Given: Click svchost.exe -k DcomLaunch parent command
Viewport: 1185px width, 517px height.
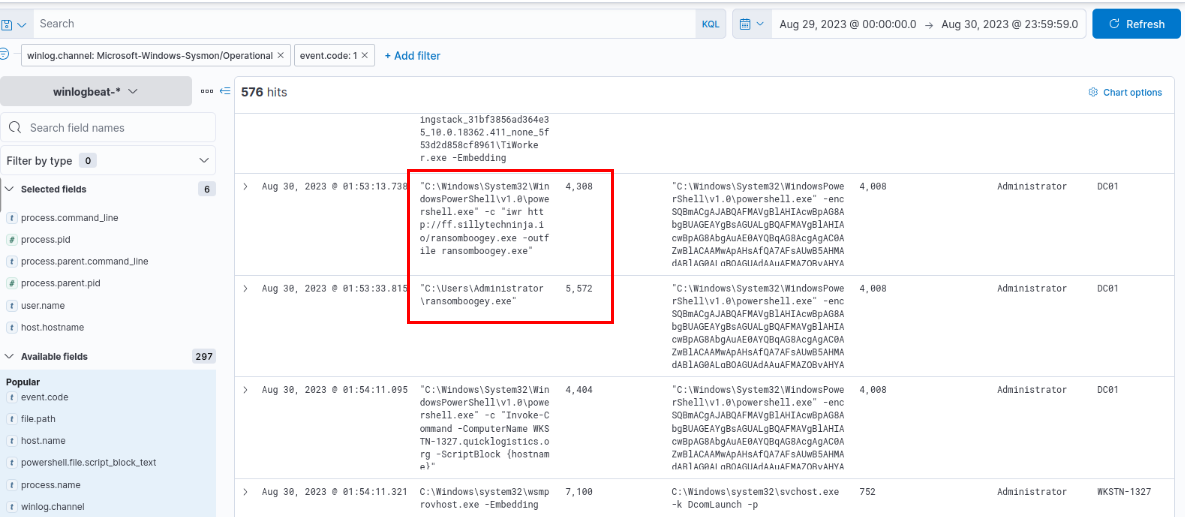Looking at the screenshot, I should point(755,498).
